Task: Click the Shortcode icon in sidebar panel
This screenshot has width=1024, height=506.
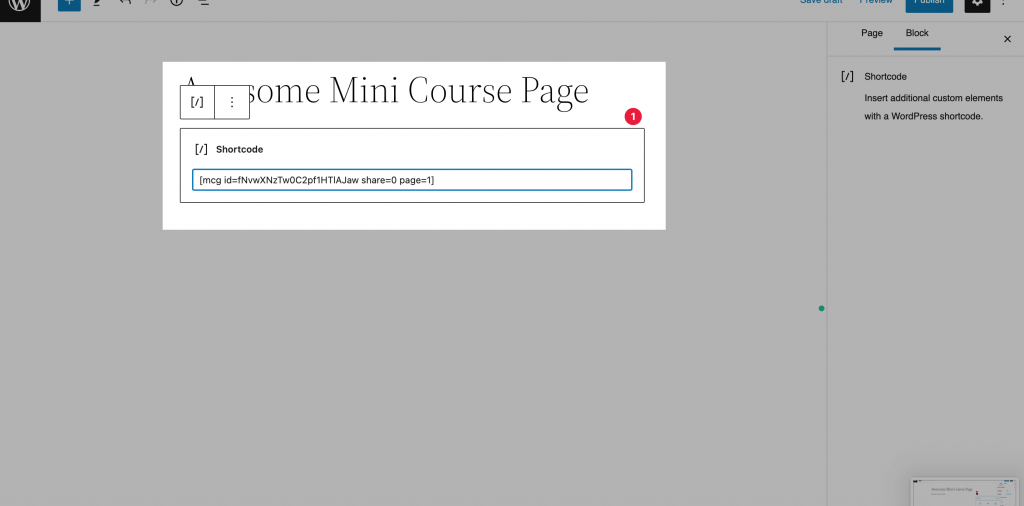Action: 848,76
